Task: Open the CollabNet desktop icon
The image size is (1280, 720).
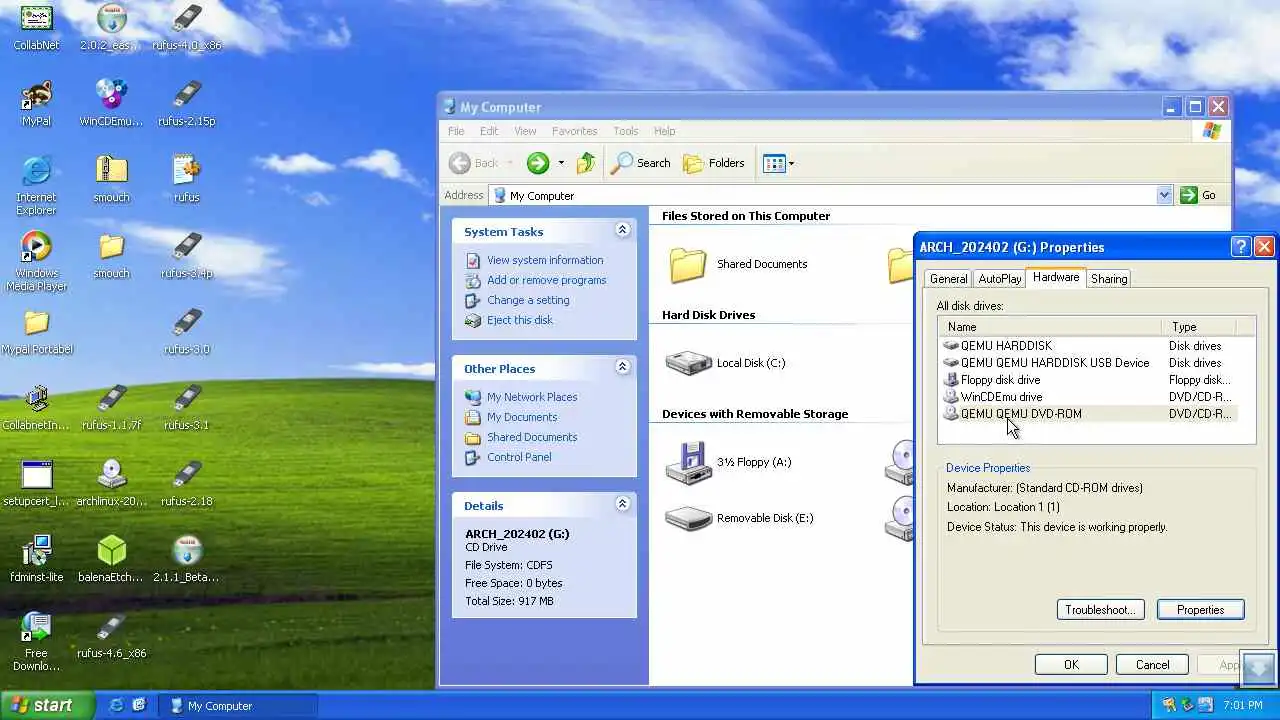Action: pyautogui.click(x=36, y=27)
